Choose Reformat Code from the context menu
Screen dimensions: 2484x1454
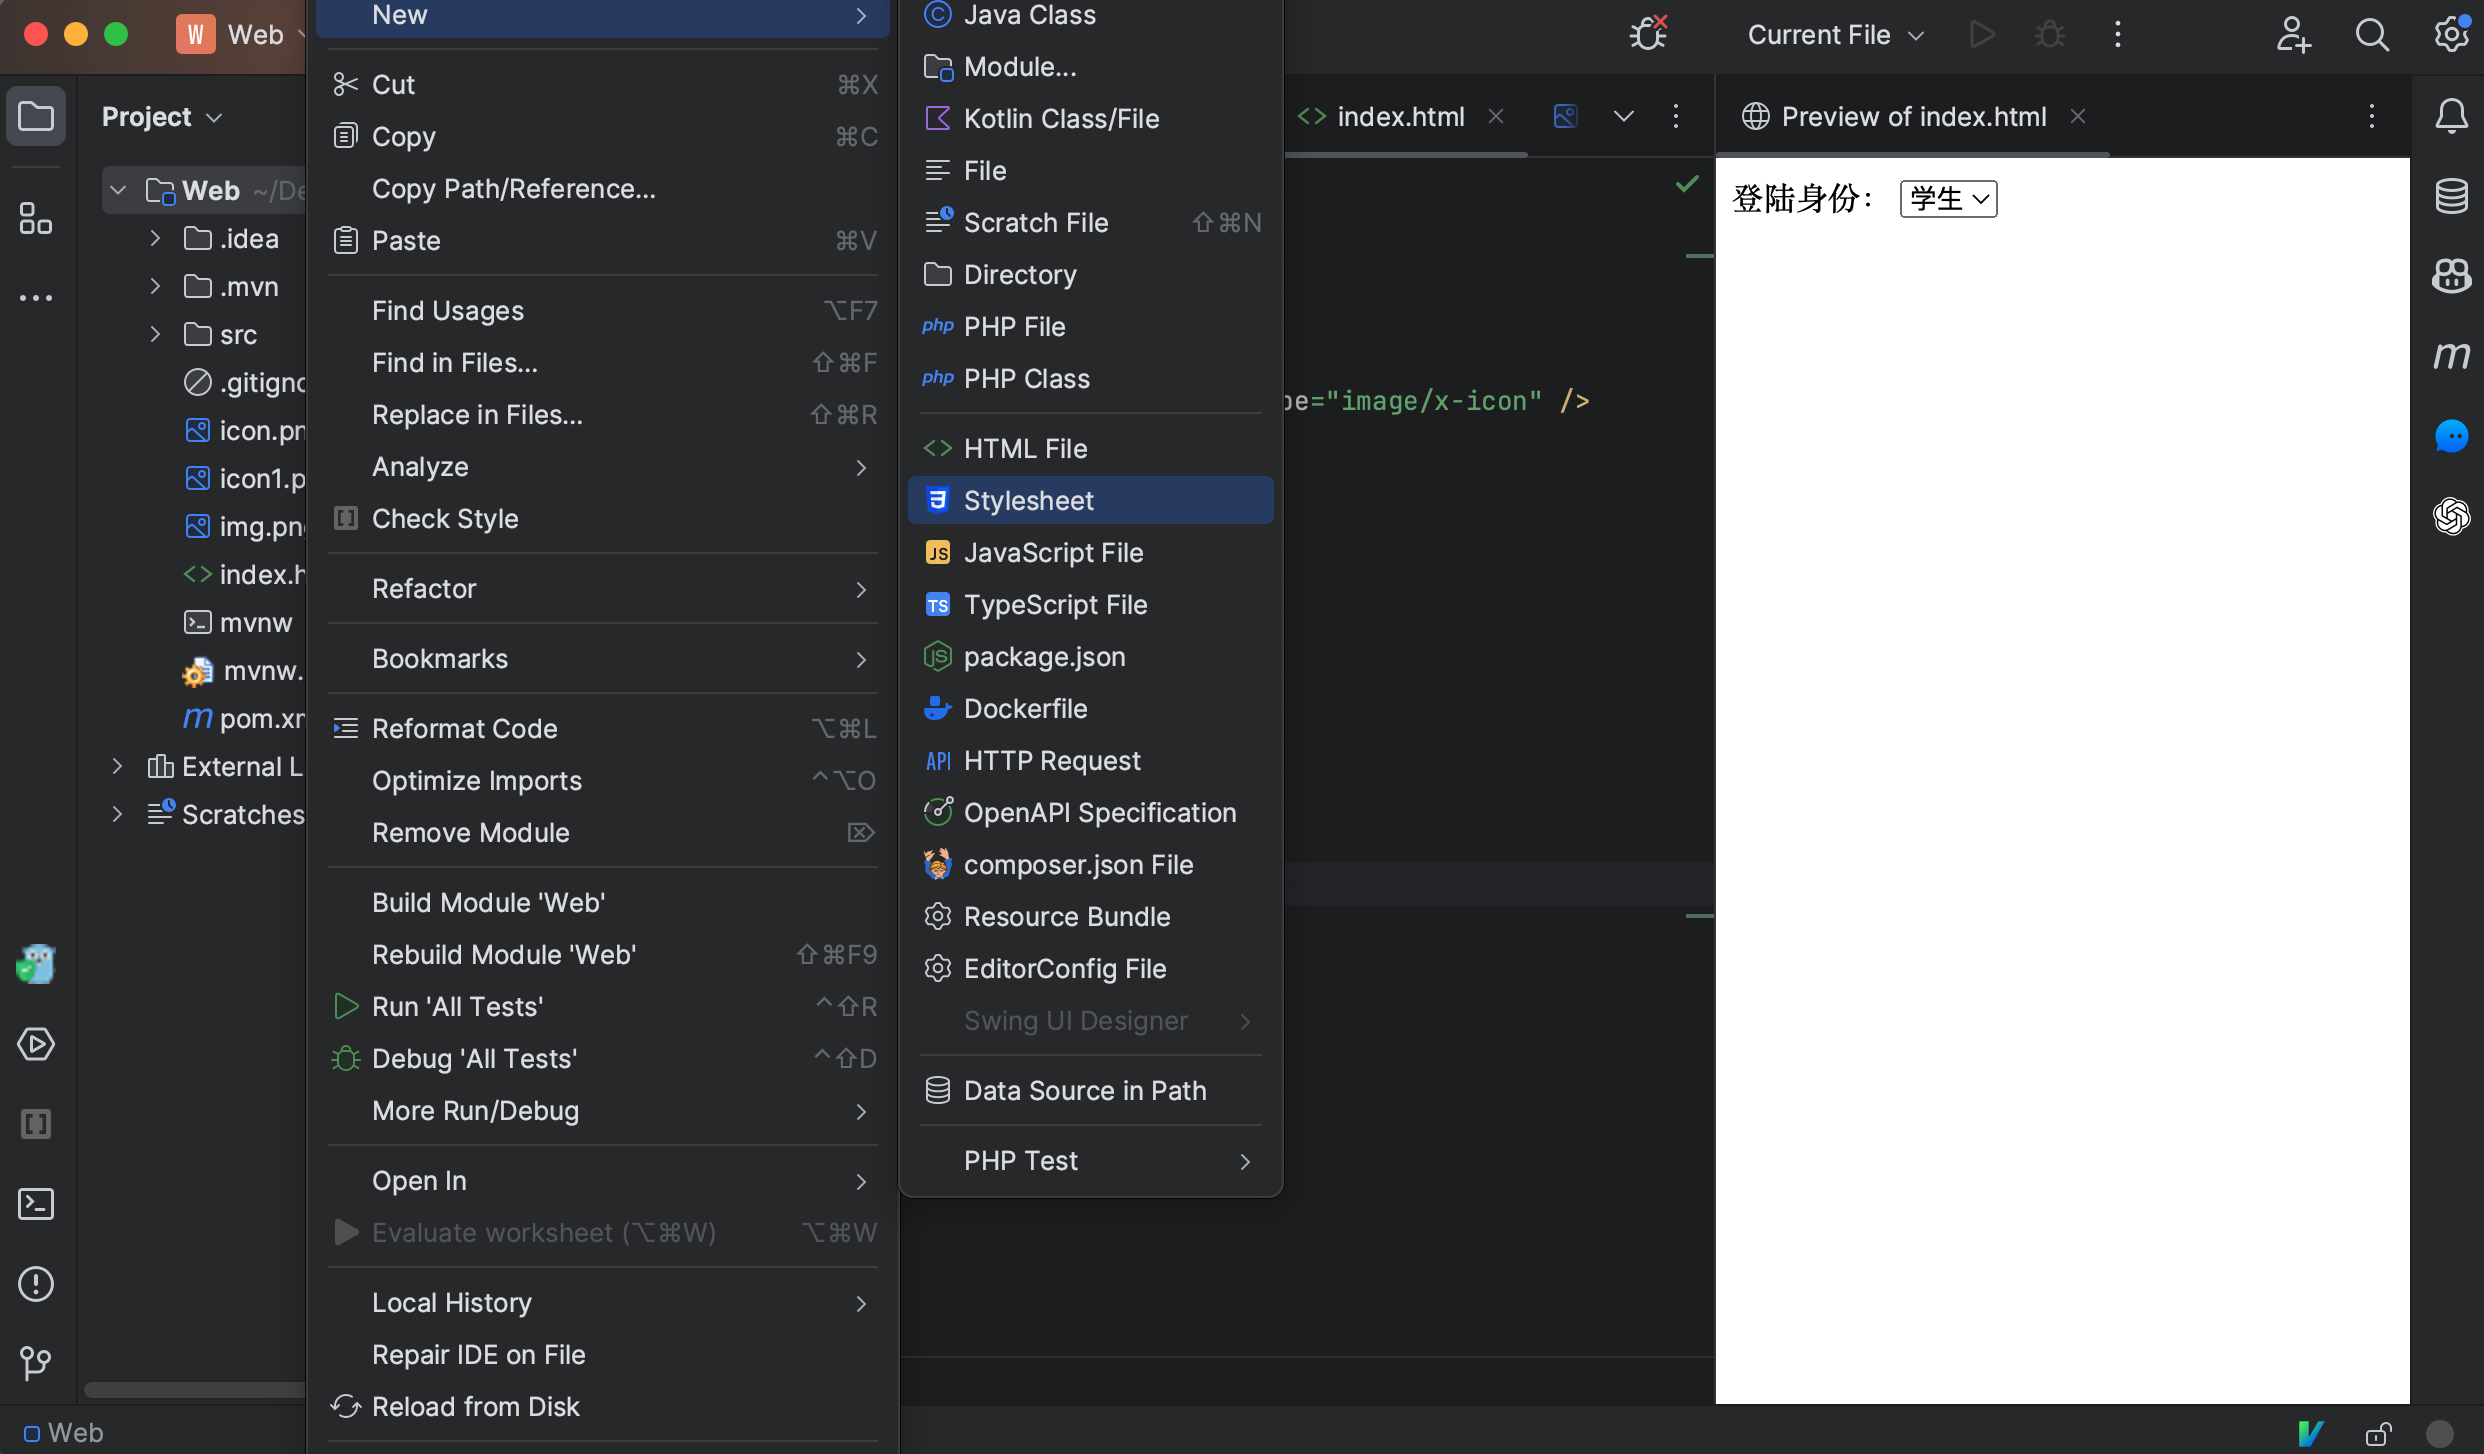pyautogui.click(x=465, y=728)
